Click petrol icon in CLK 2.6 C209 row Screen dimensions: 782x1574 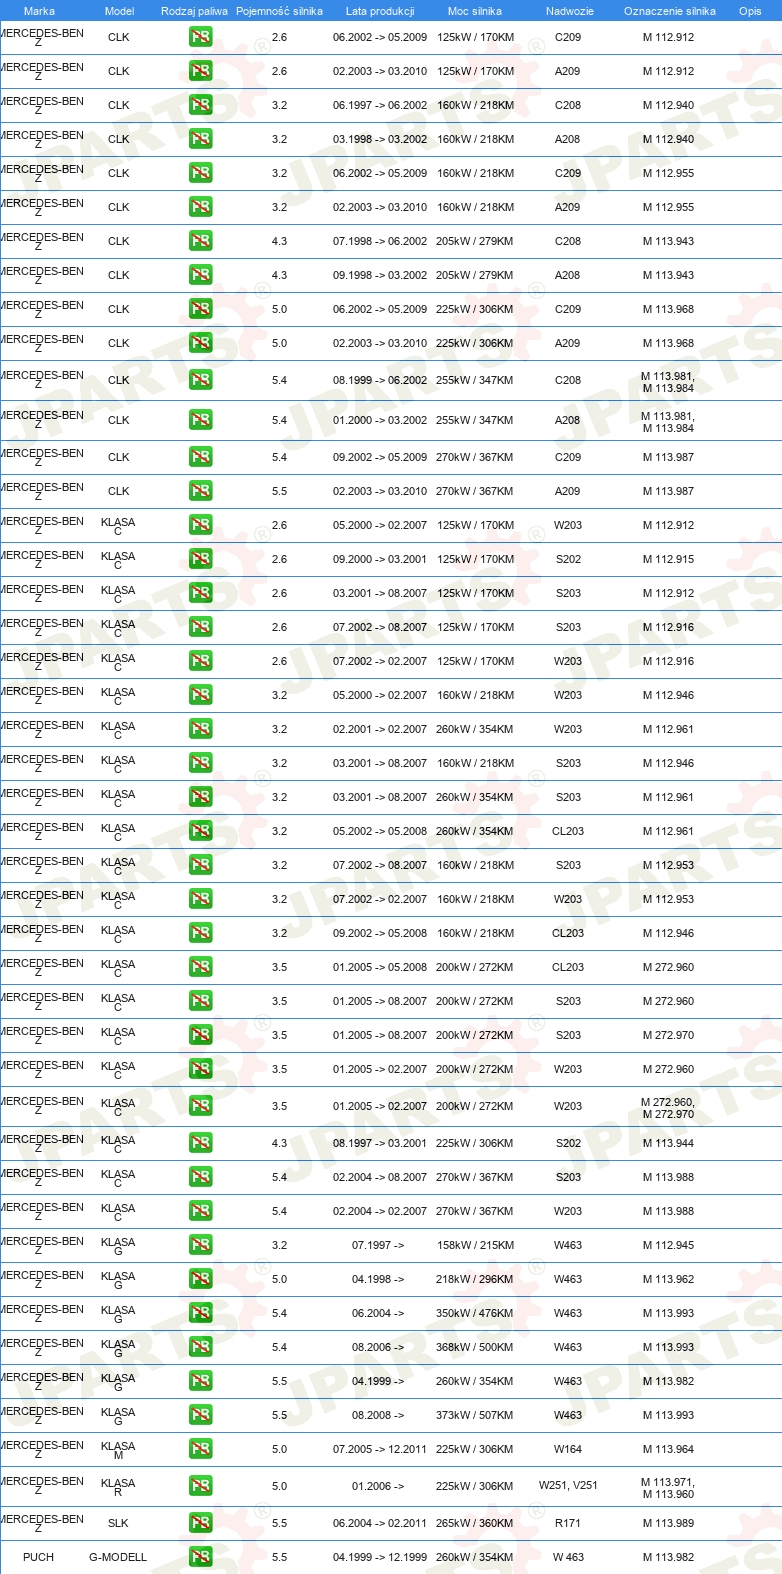tap(200, 38)
